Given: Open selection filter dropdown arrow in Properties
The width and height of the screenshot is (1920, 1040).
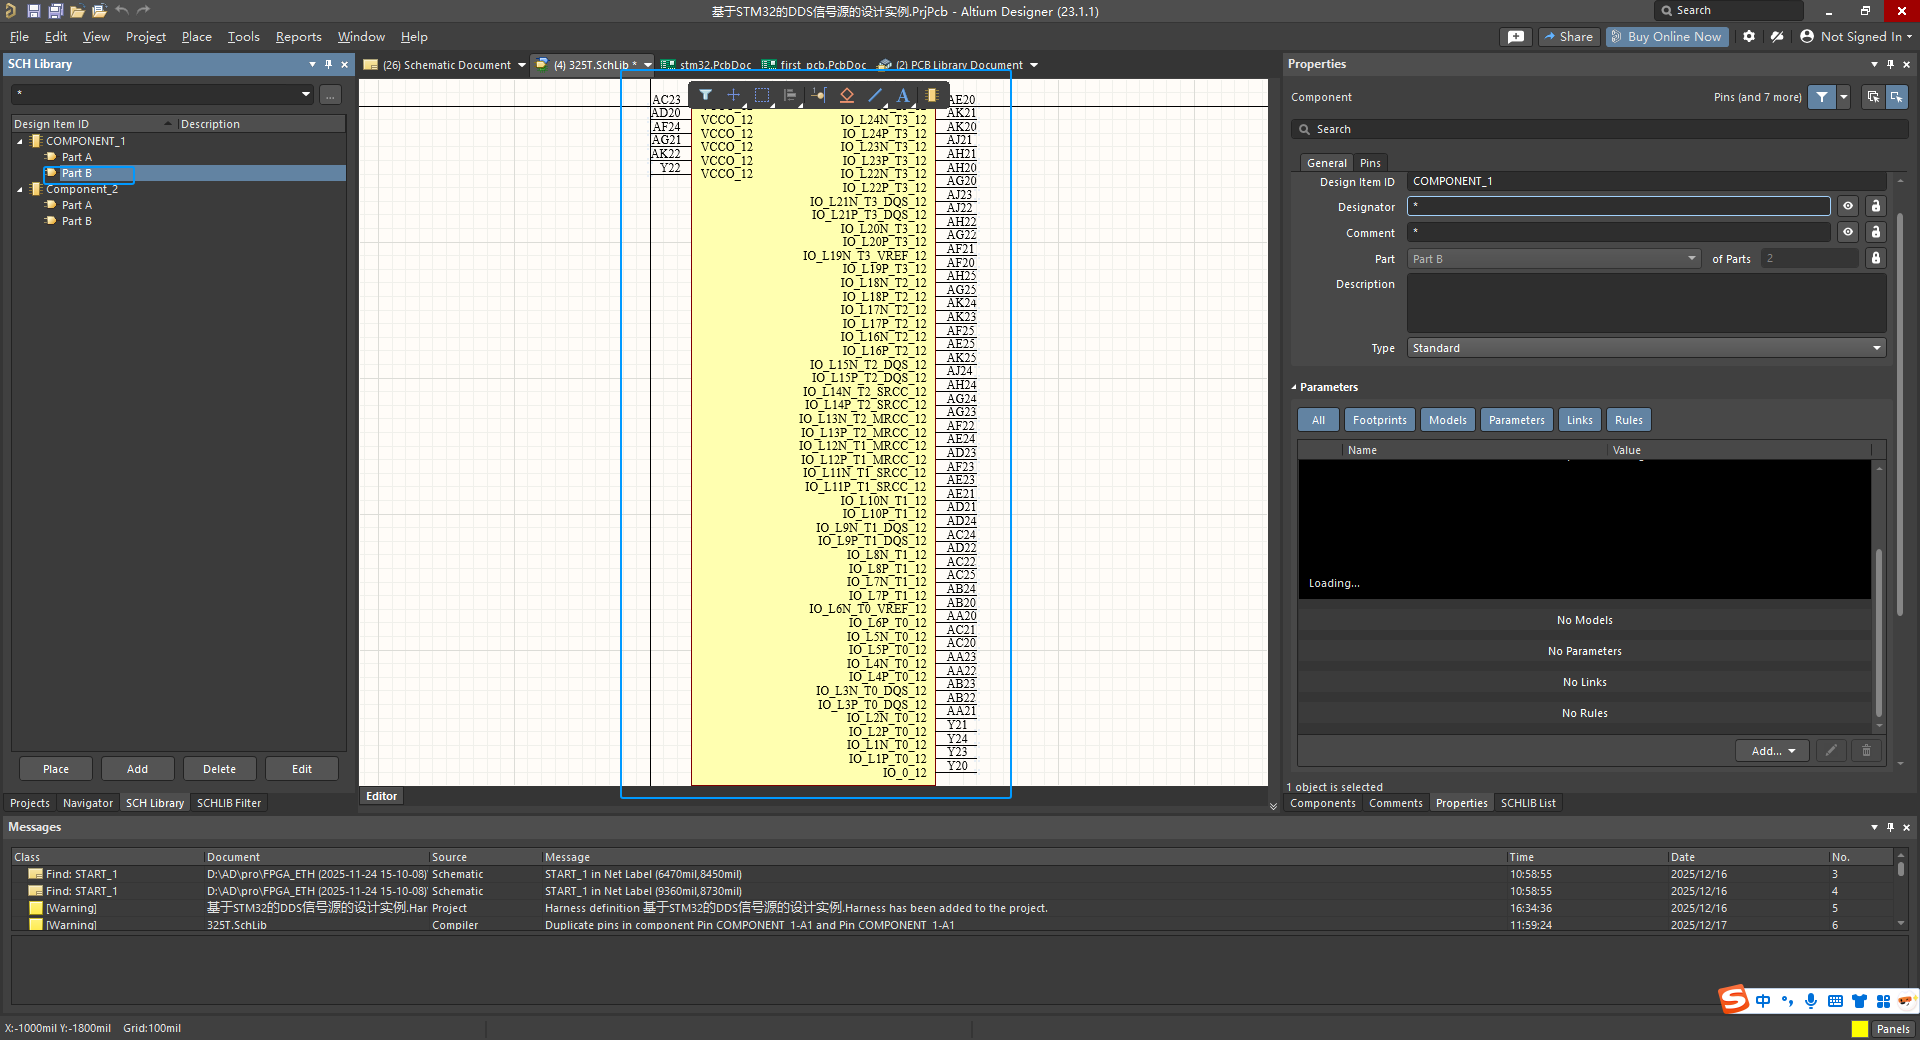Looking at the screenshot, I should 1843,97.
